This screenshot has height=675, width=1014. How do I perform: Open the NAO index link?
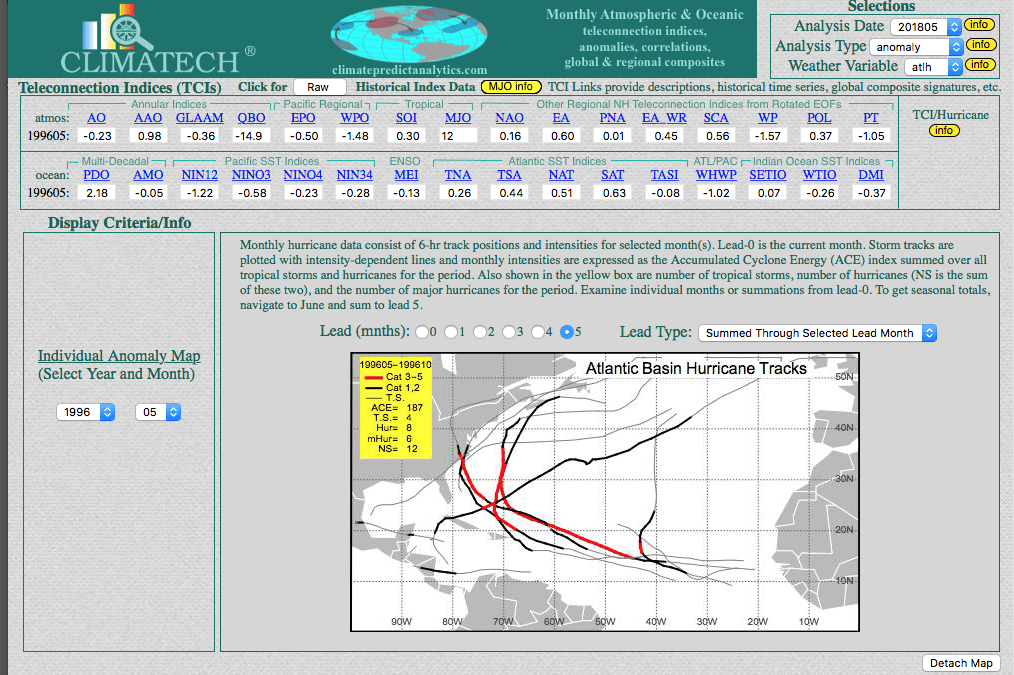[509, 118]
